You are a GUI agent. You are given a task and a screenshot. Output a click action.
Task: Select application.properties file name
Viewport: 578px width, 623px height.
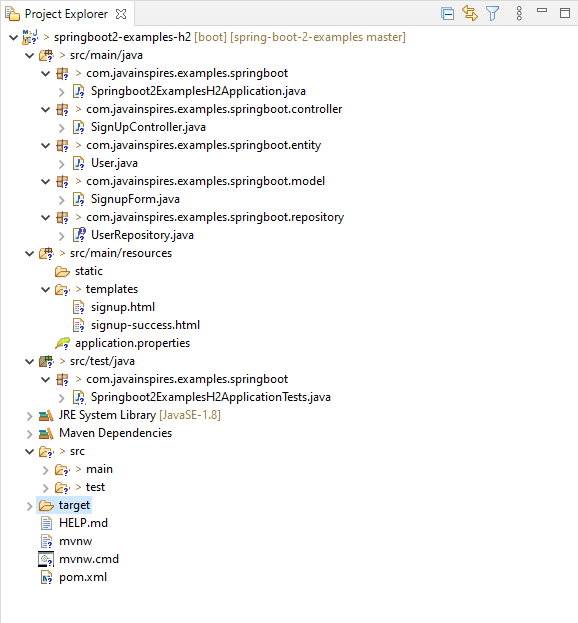point(132,343)
